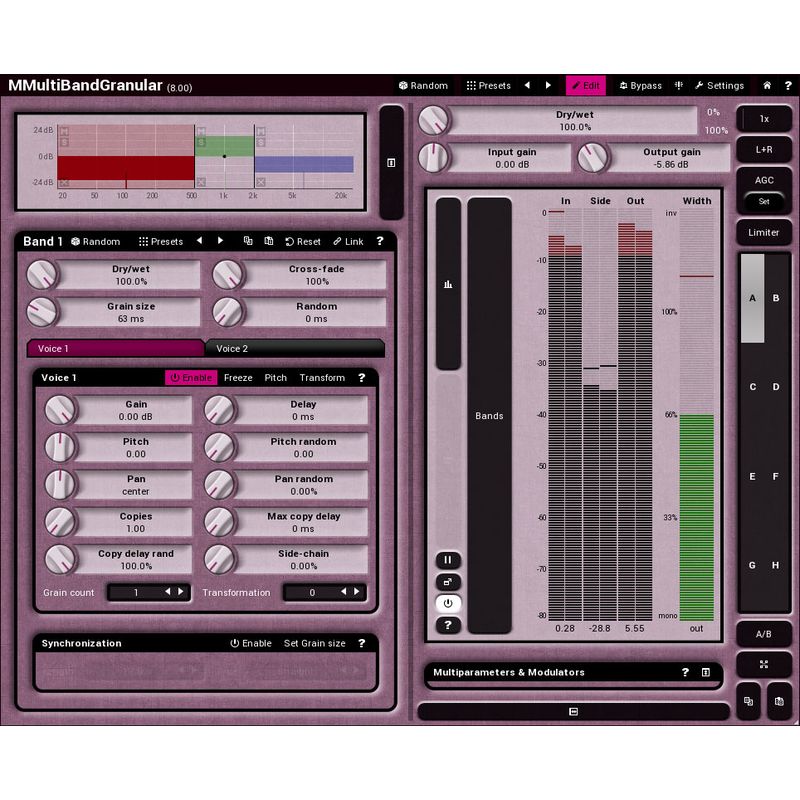The image size is (800, 800).
Task: Open the Voice 1 Pitch options
Action: [x=276, y=378]
